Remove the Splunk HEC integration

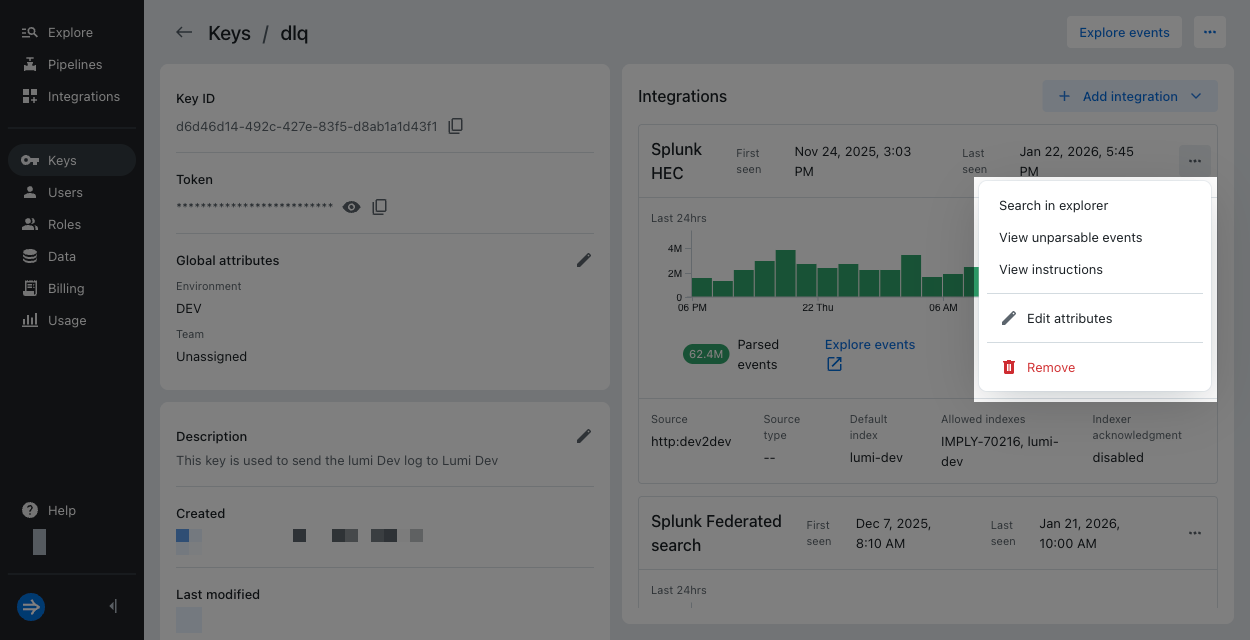click(x=1050, y=367)
